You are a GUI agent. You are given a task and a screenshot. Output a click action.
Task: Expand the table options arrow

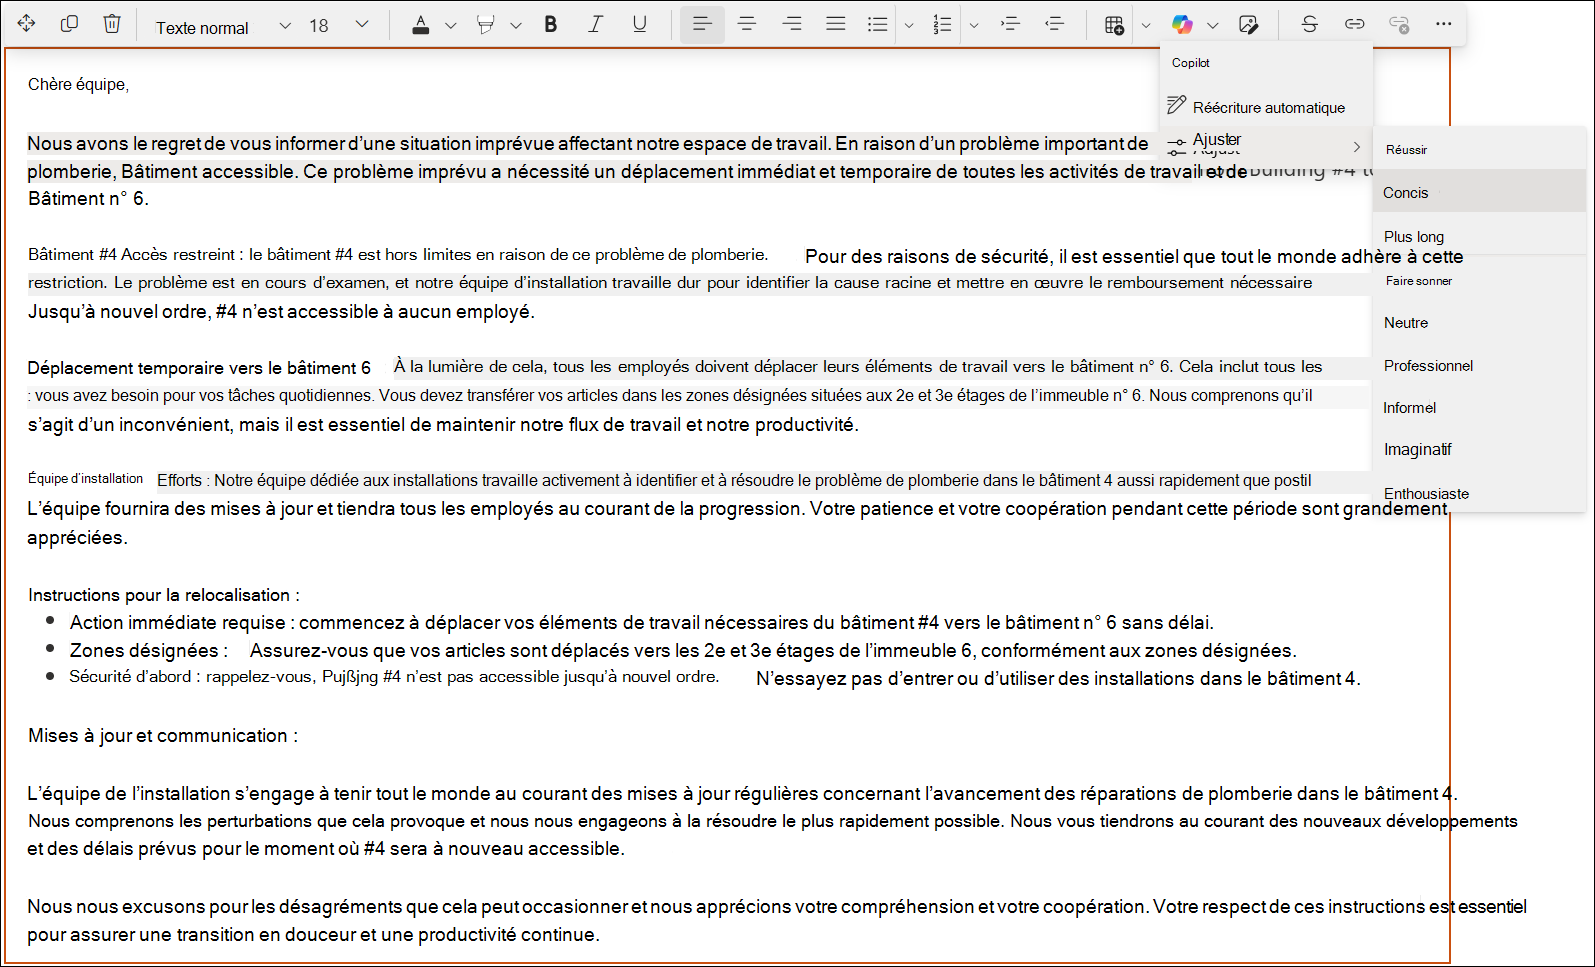[1146, 26]
